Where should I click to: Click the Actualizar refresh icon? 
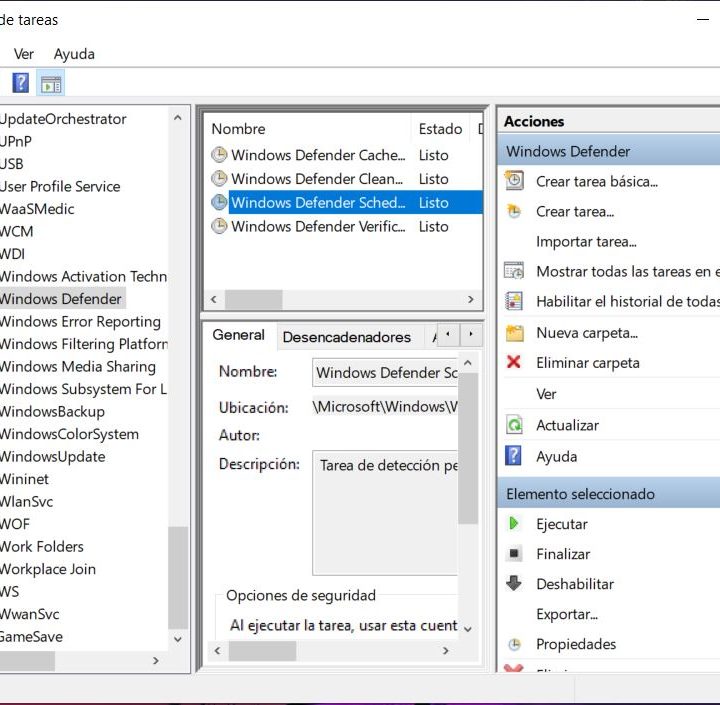coord(514,425)
